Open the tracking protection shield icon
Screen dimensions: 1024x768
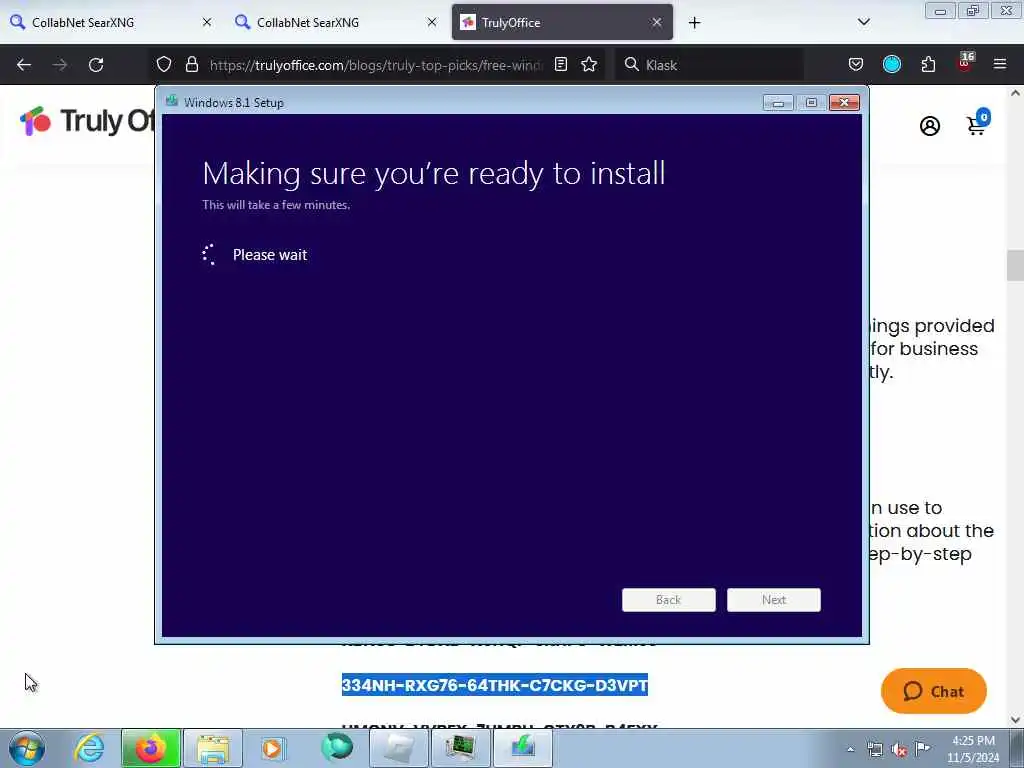pyautogui.click(x=164, y=65)
